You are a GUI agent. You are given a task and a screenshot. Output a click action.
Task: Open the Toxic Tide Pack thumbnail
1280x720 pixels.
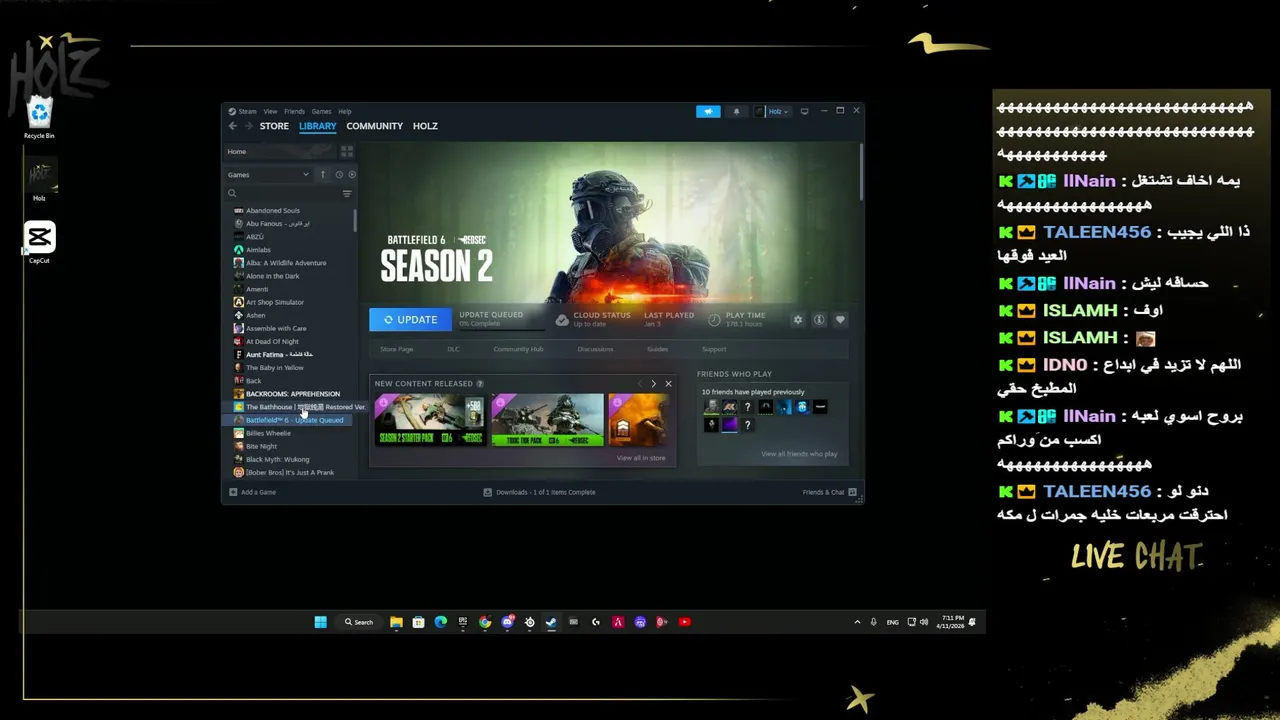tap(547, 420)
